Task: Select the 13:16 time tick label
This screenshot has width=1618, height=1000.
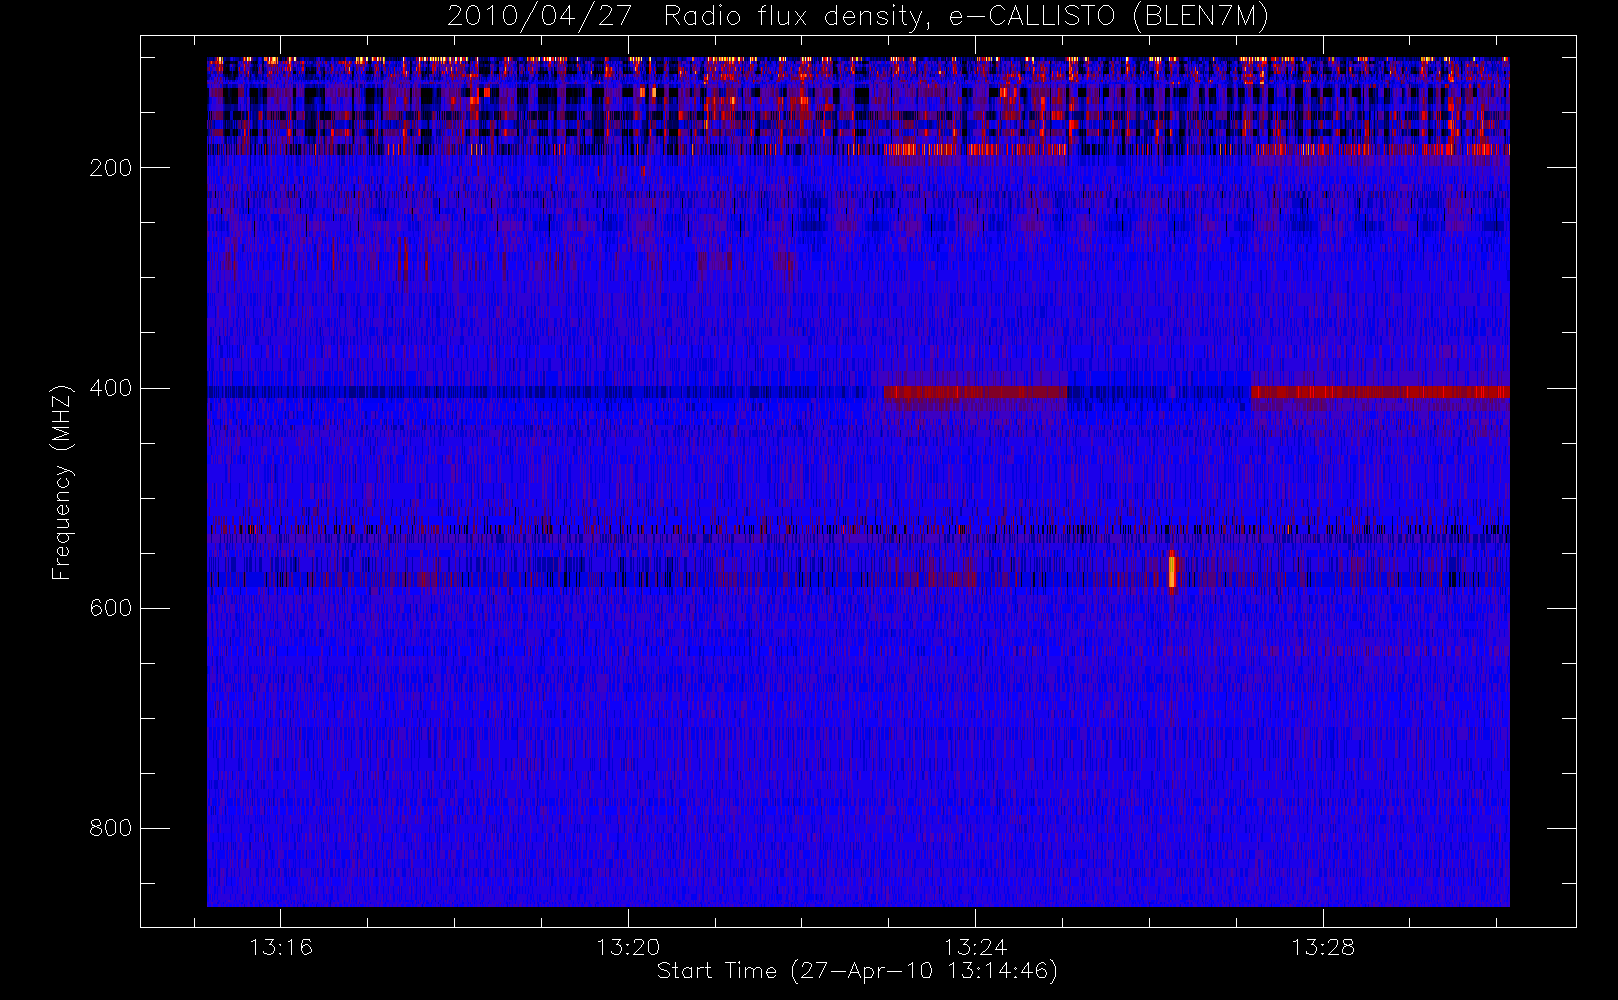Action: [281, 947]
